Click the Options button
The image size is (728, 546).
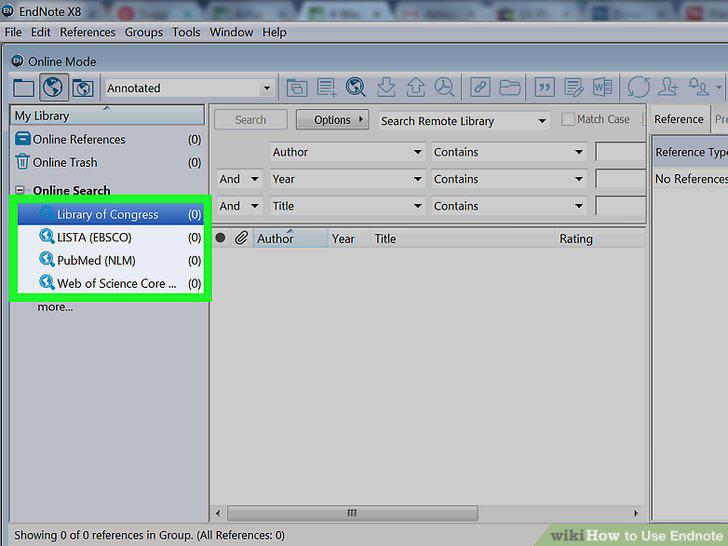(332, 120)
